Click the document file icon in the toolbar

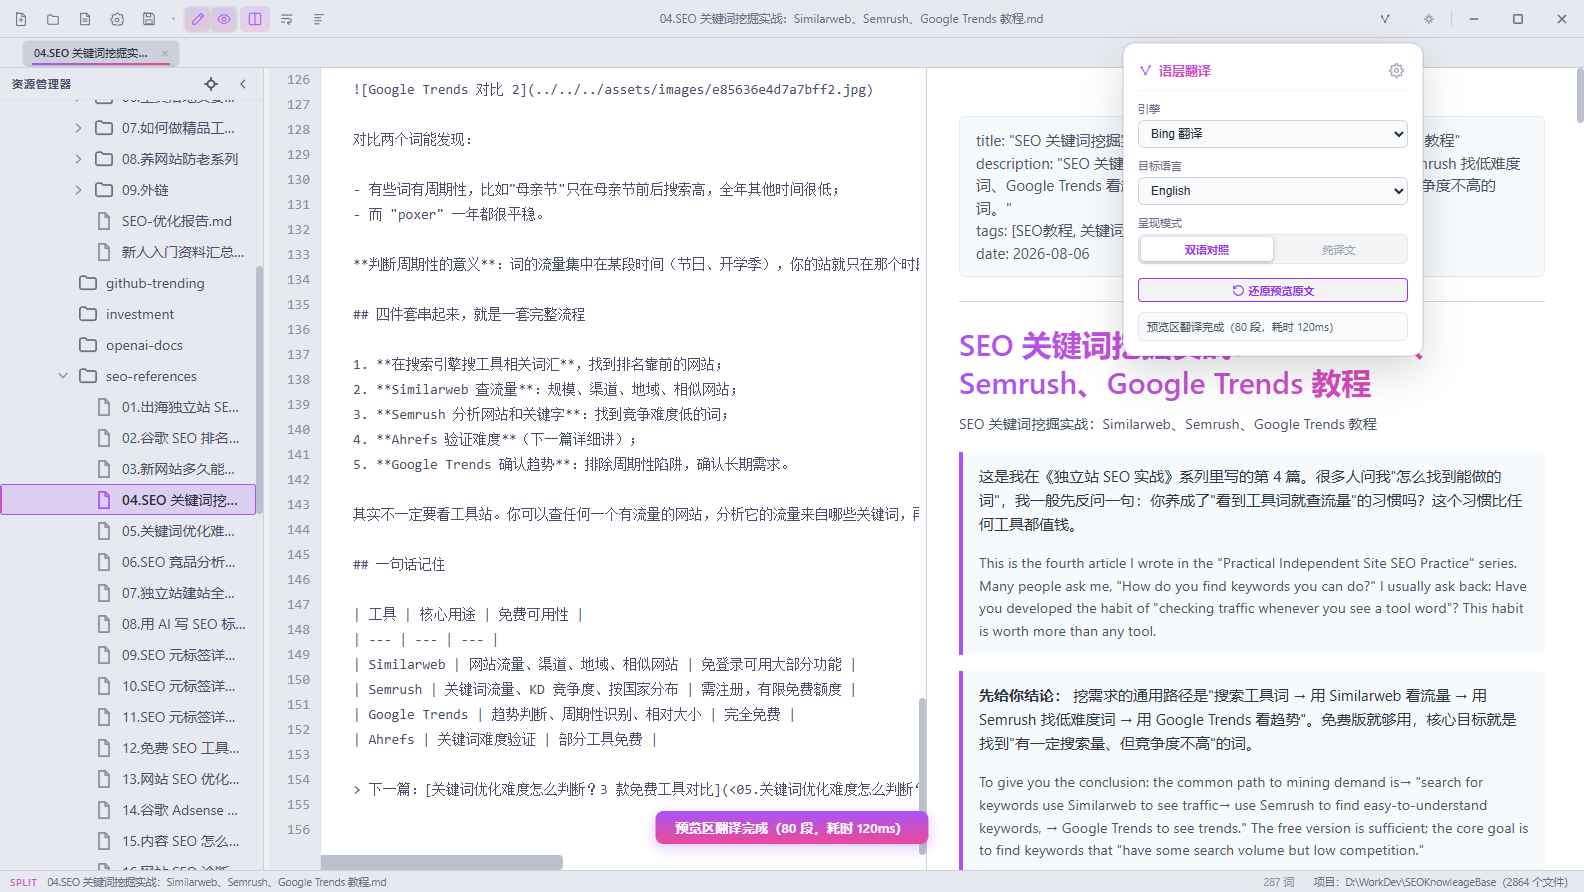point(85,19)
